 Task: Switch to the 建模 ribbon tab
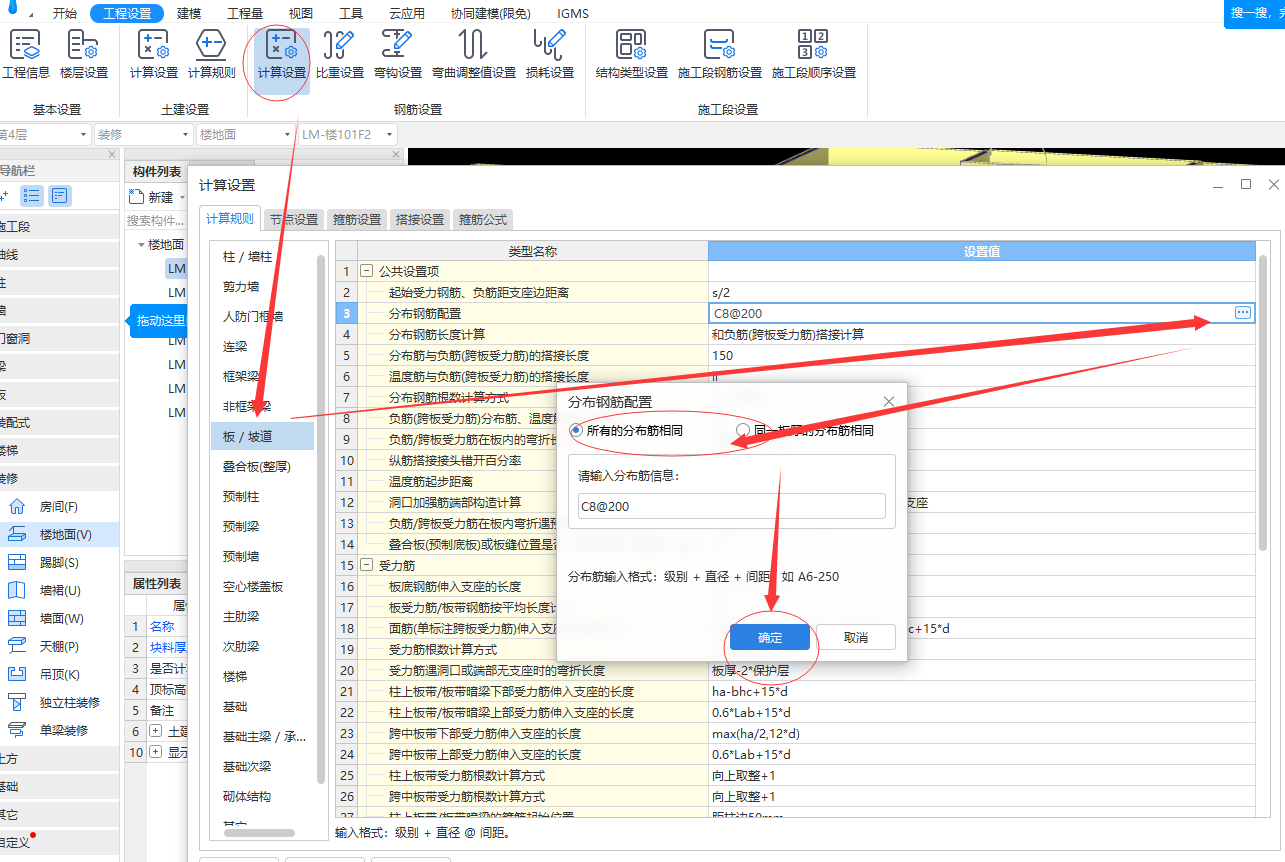189,14
